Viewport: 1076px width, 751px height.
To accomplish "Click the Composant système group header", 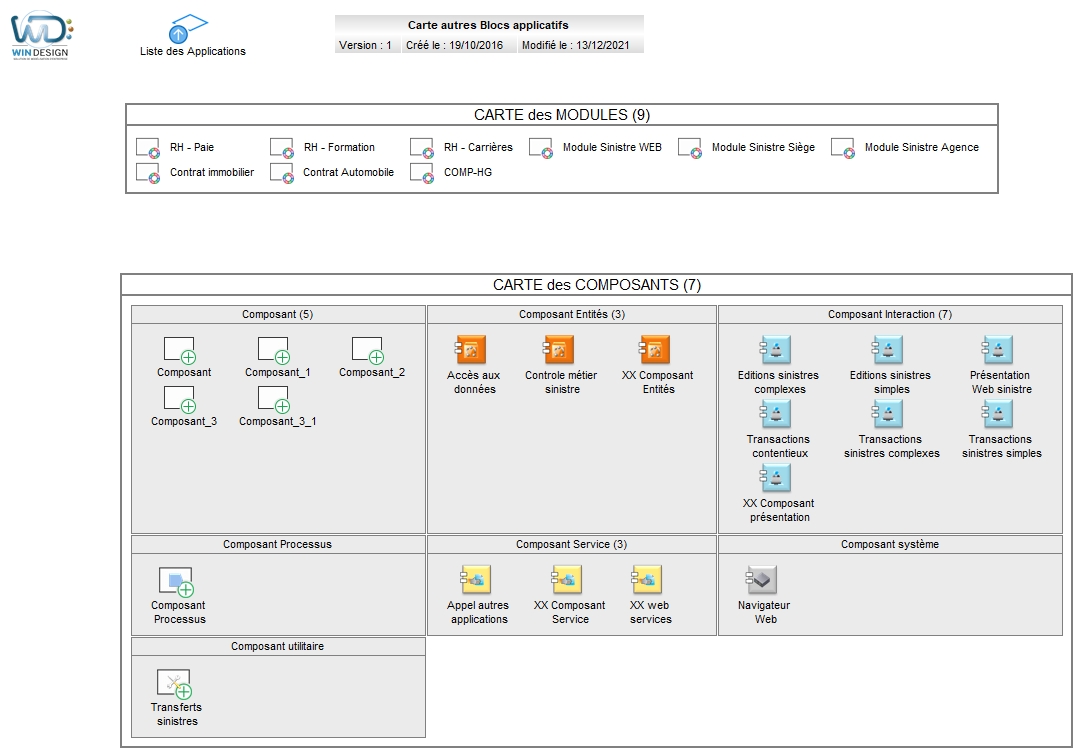I will 890,544.
